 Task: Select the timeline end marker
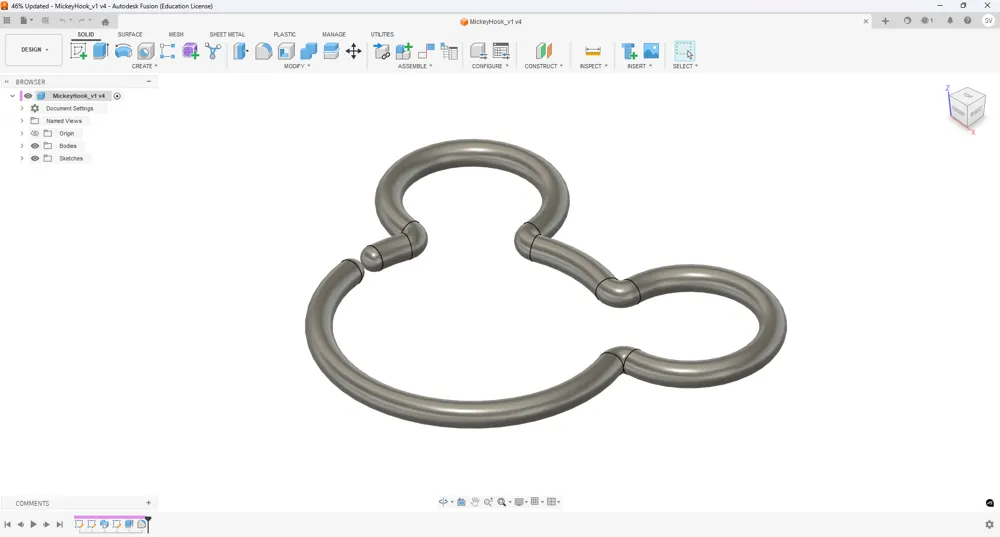coord(148,524)
